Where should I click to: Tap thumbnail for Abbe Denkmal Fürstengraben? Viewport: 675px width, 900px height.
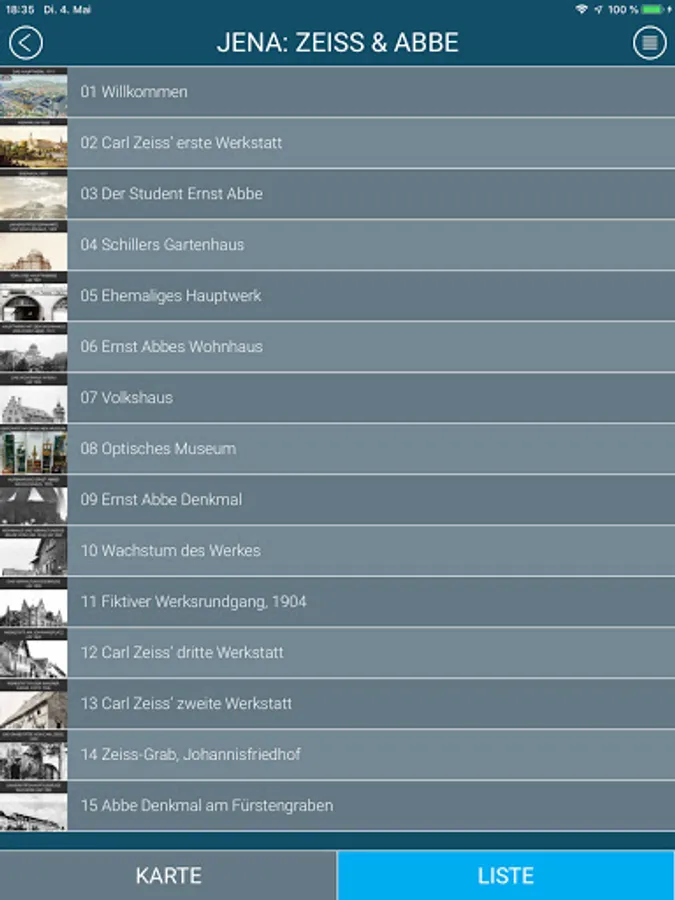point(33,805)
